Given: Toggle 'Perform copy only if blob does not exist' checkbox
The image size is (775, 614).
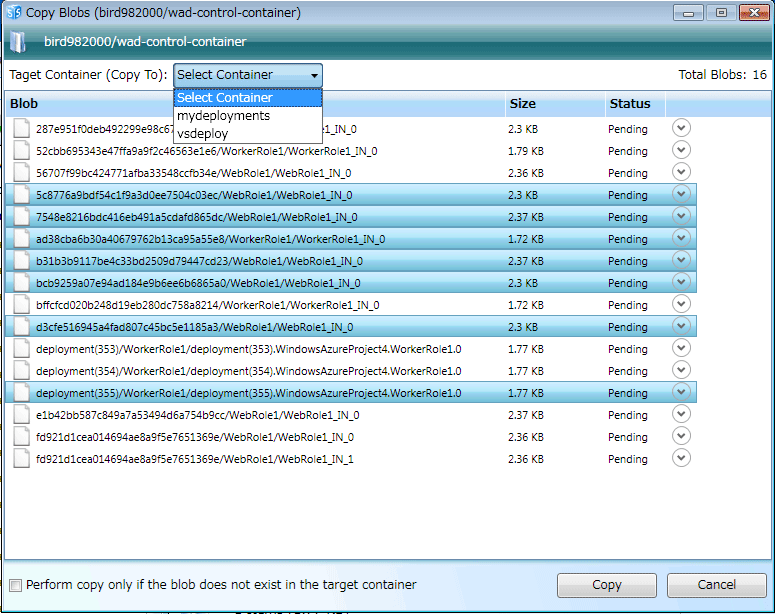Looking at the screenshot, I should tap(16, 585).
